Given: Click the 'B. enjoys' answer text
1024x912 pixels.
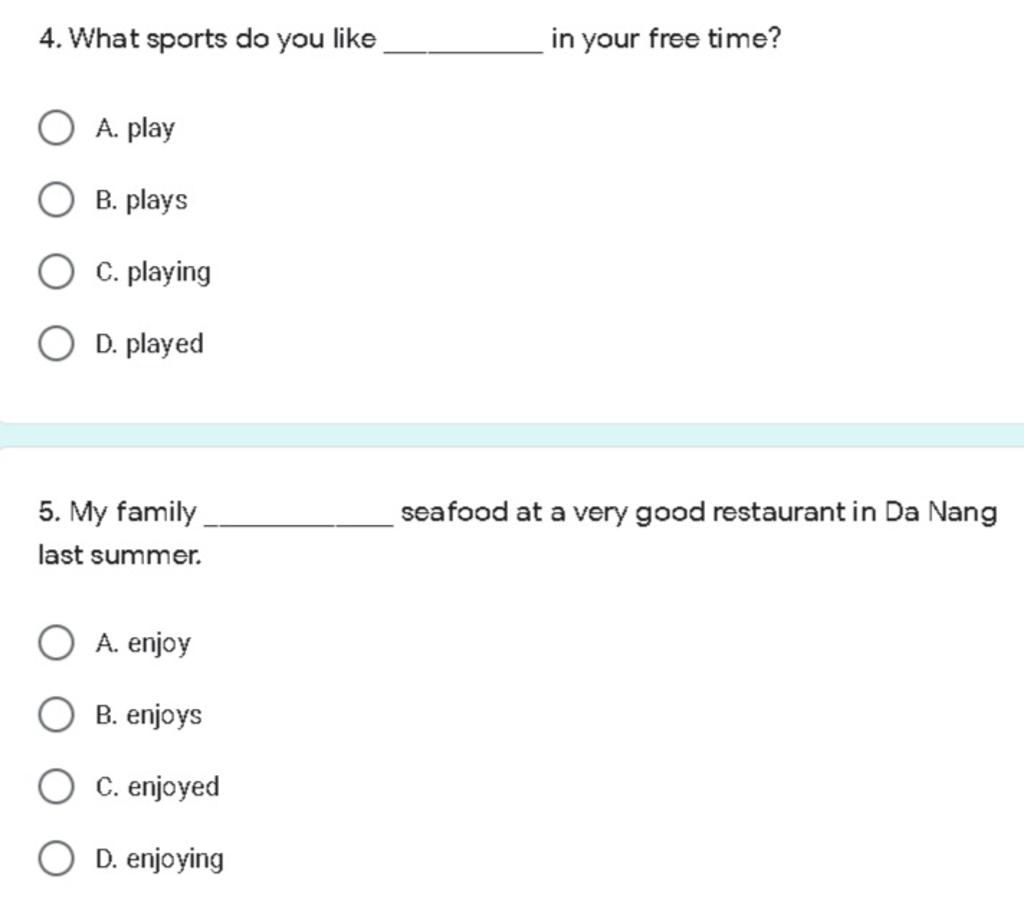Looking at the screenshot, I should [x=149, y=715].
